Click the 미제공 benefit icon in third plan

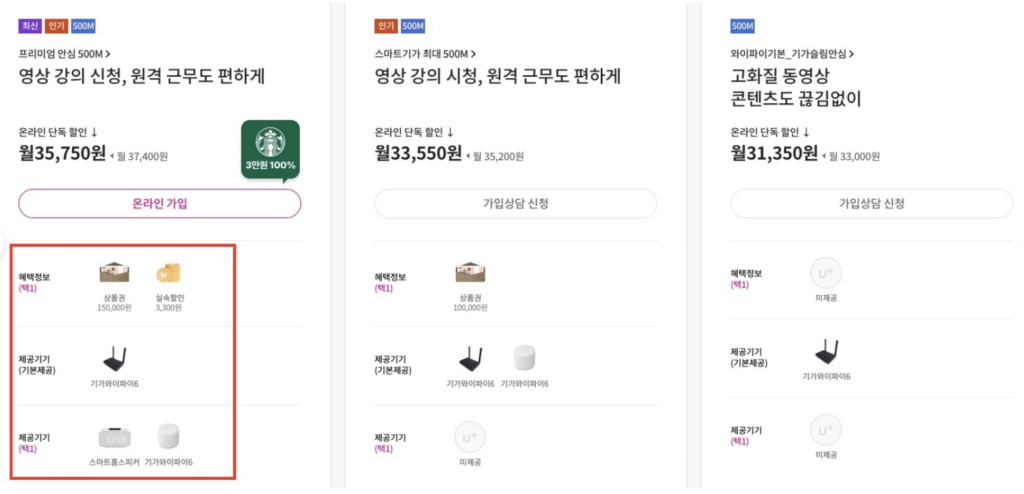pyautogui.click(x=826, y=273)
